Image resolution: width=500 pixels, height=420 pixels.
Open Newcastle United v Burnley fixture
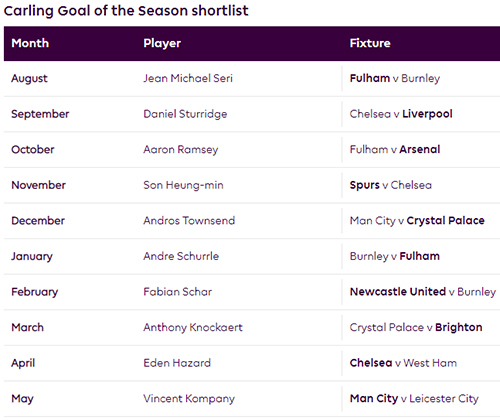point(423,292)
